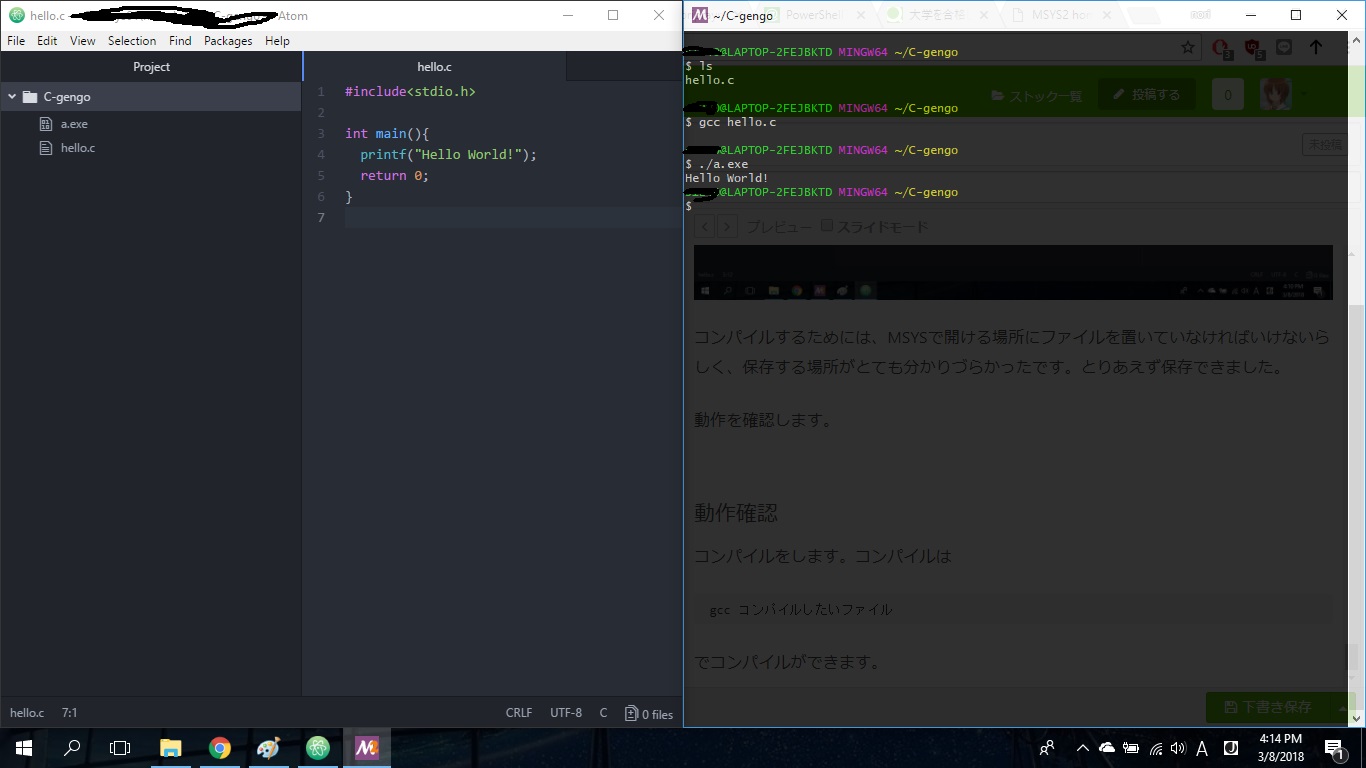Image resolution: width=1366 pixels, height=768 pixels.
Task: Click the Paint icon in the taskbar
Action: [x=268, y=748]
